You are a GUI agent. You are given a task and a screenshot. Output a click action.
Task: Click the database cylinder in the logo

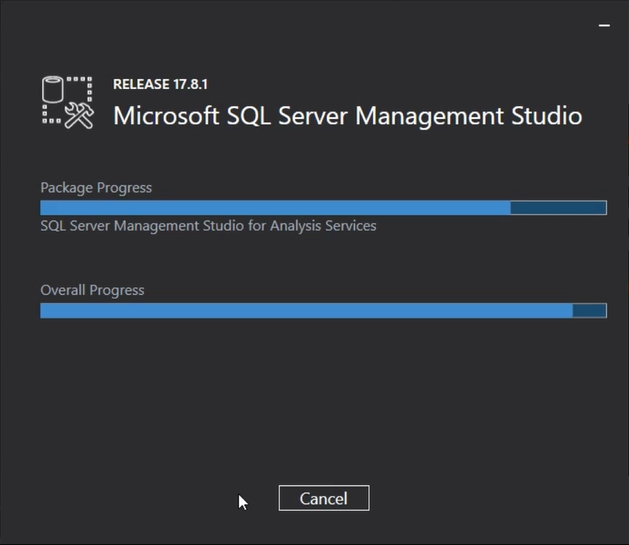click(x=54, y=92)
